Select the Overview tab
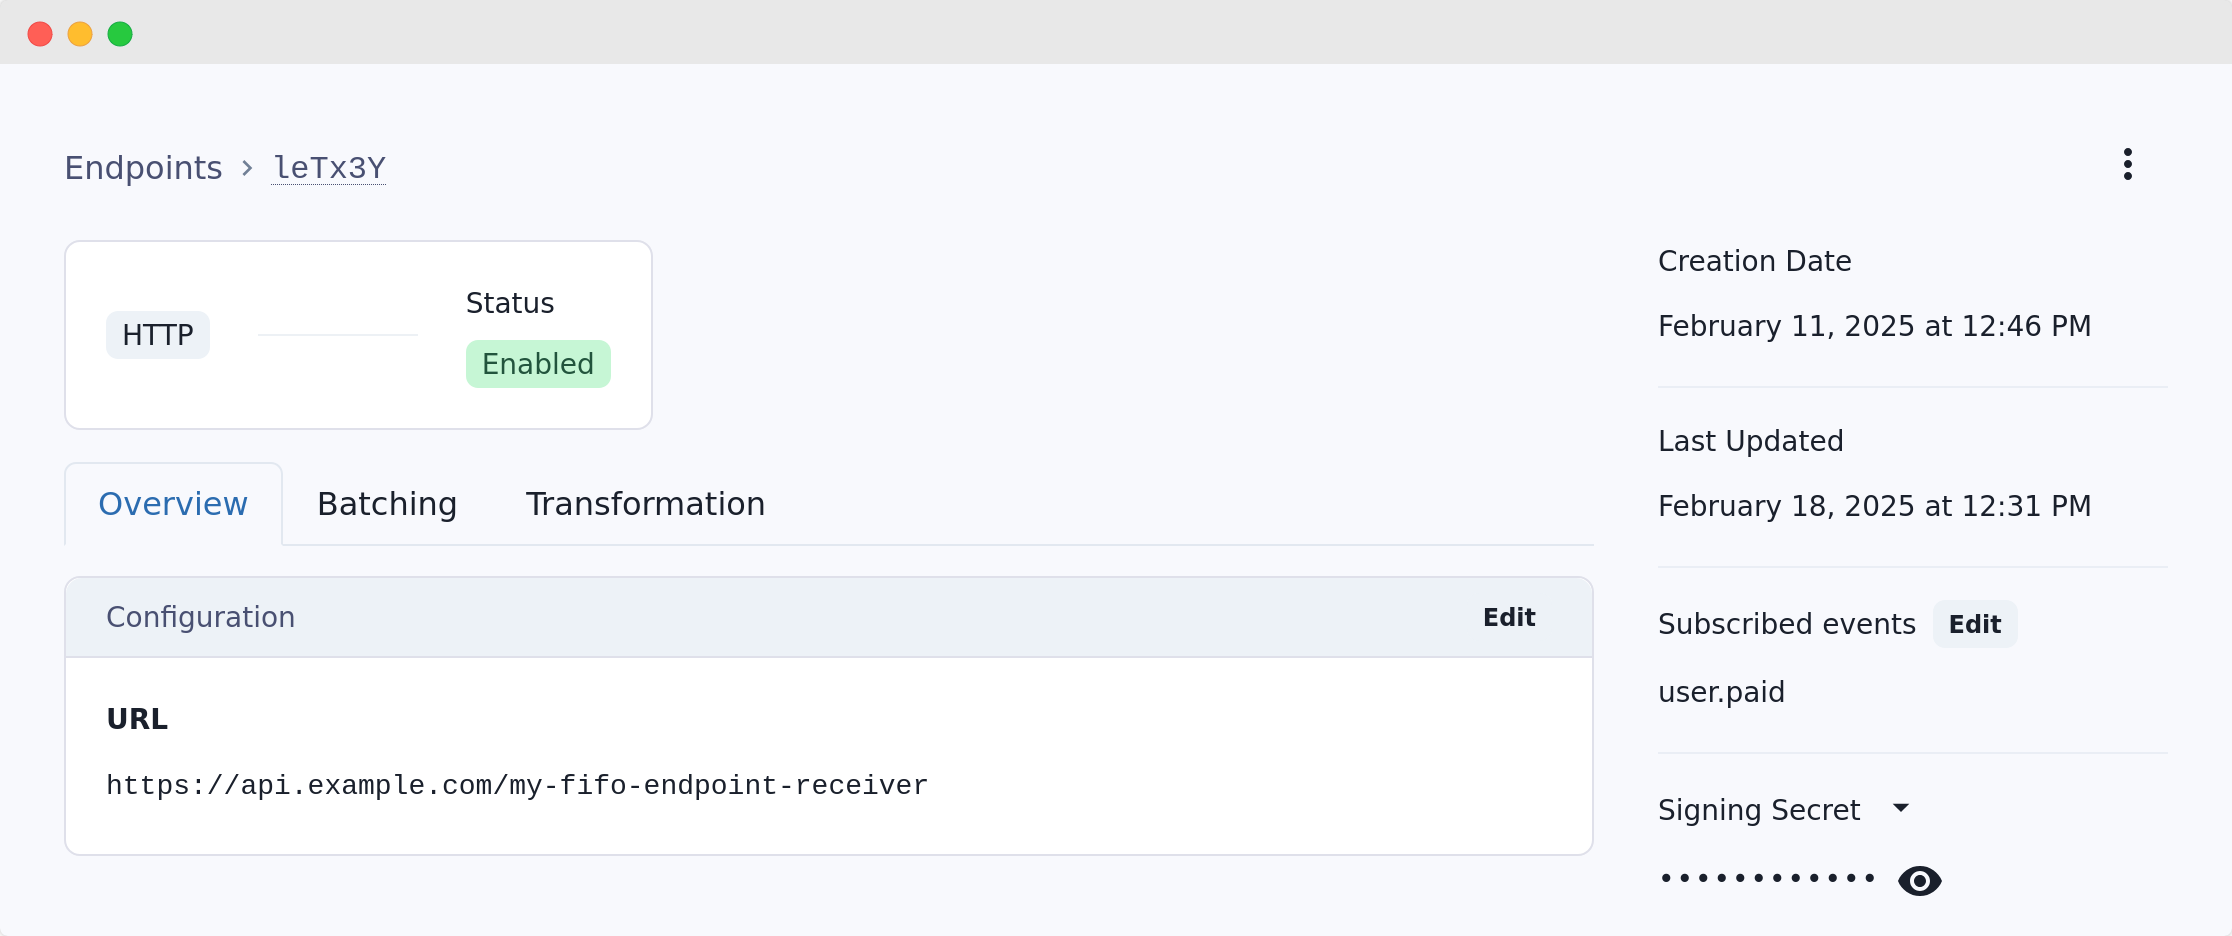 (172, 504)
